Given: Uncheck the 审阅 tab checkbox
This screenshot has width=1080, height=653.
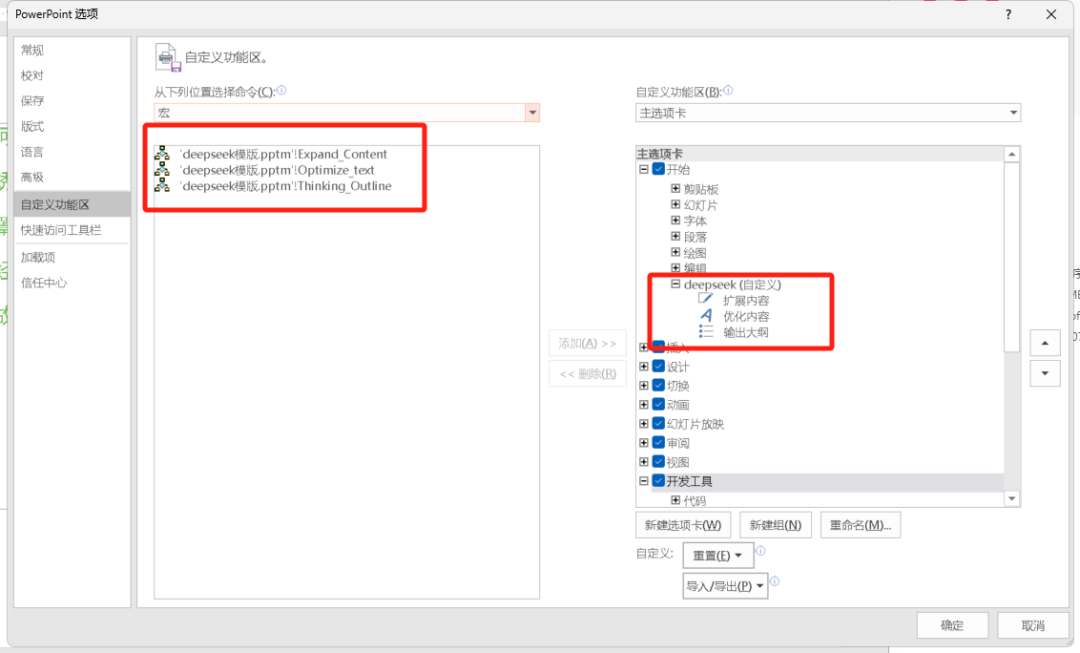Looking at the screenshot, I should [x=658, y=442].
